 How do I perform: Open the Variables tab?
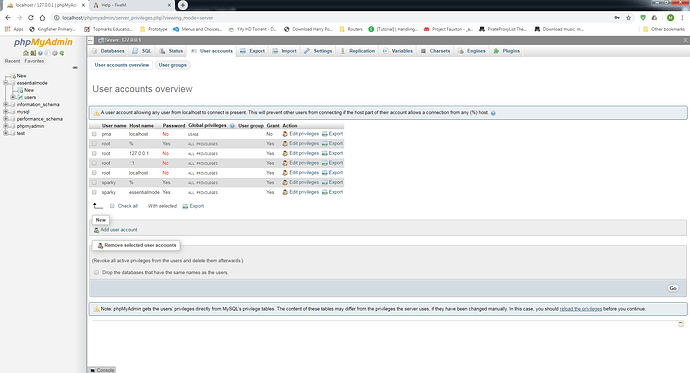click(x=397, y=51)
